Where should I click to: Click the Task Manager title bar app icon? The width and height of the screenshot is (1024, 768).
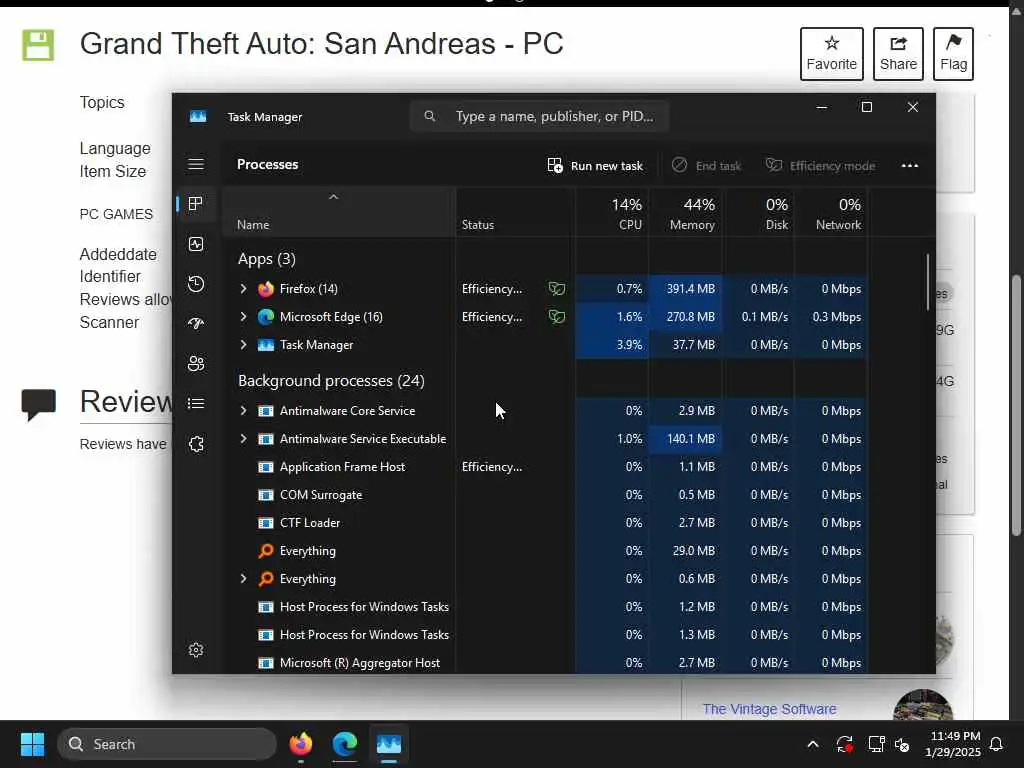(x=198, y=116)
